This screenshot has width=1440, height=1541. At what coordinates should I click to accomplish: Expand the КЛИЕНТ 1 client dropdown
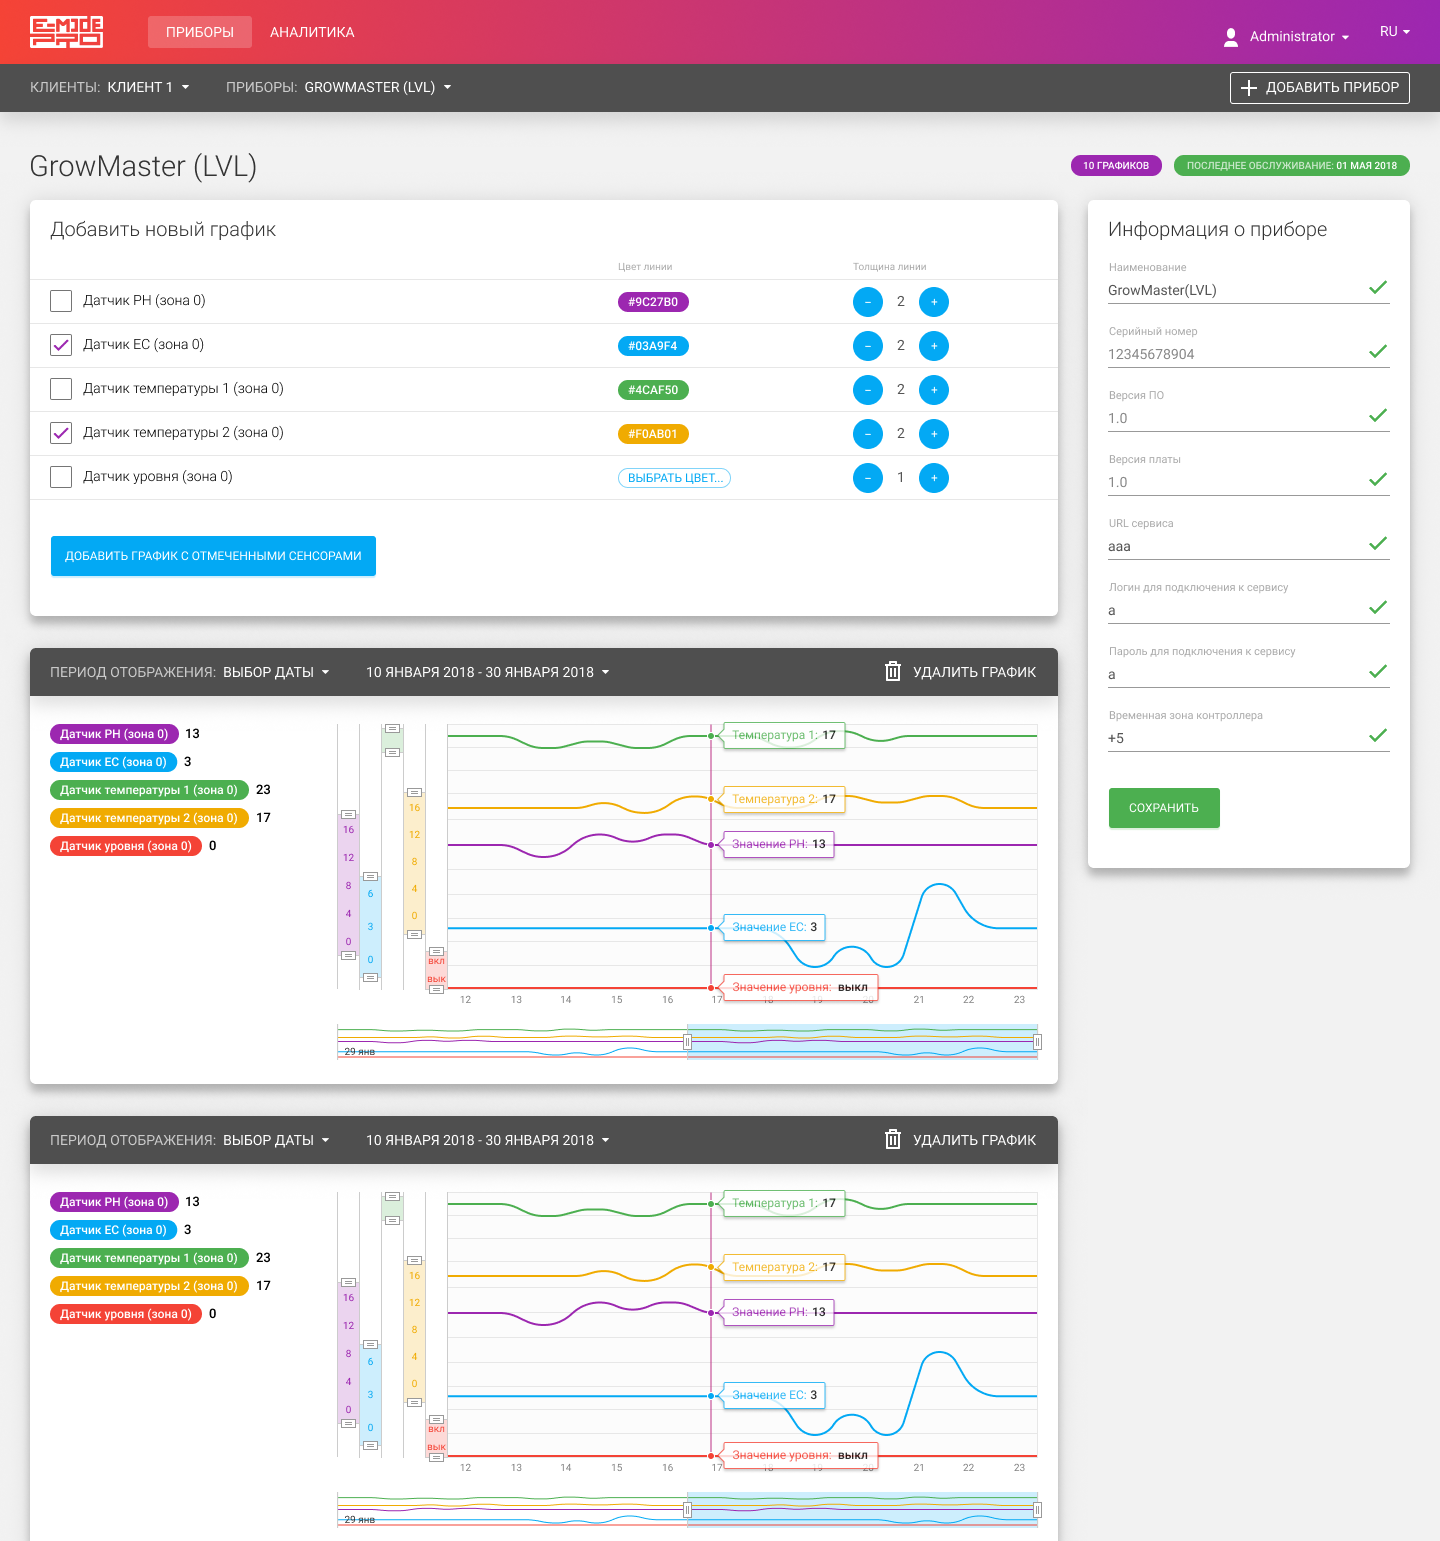pyautogui.click(x=148, y=88)
